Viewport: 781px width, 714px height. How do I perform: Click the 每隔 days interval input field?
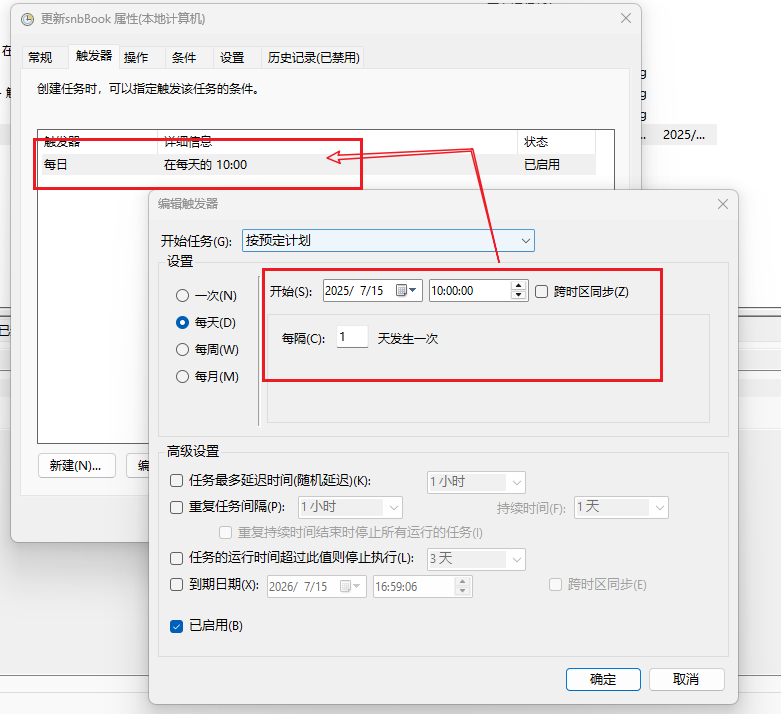pyautogui.click(x=352, y=338)
